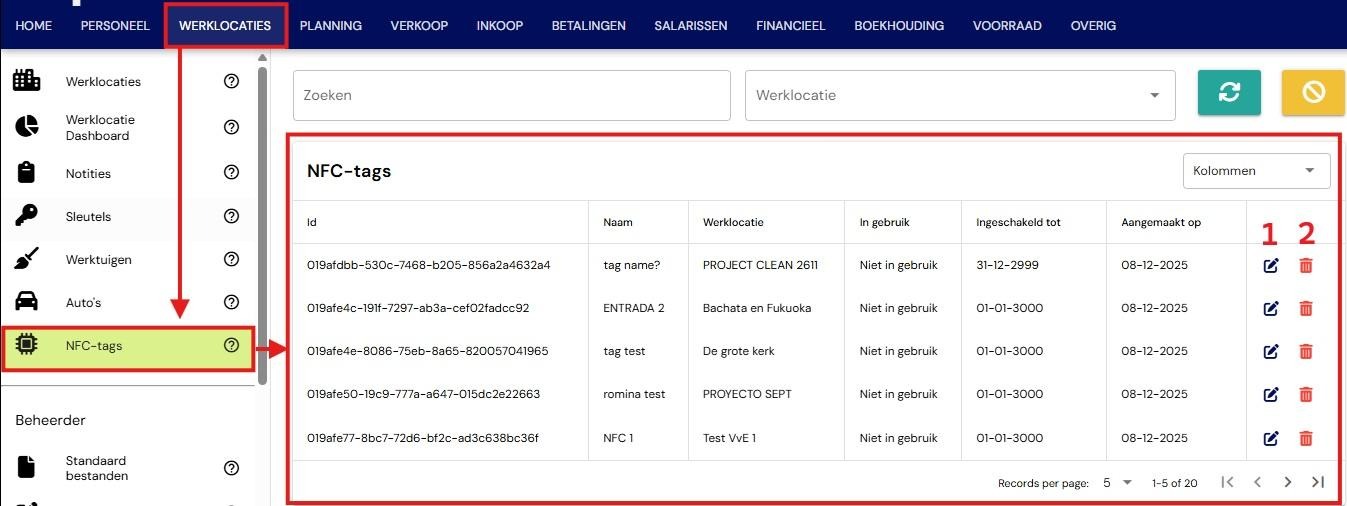The height and width of the screenshot is (506, 1347).
Task: Edit the 'tag name?' NFC tag row
Action: (x=1271, y=265)
